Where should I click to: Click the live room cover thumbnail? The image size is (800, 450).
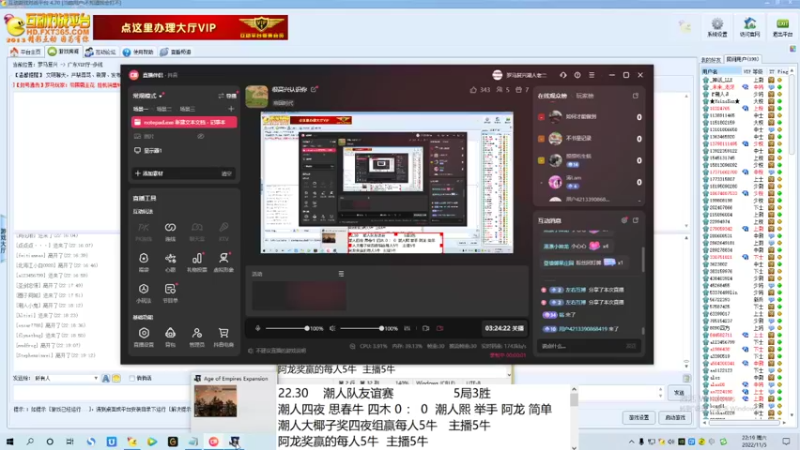(x=257, y=96)
